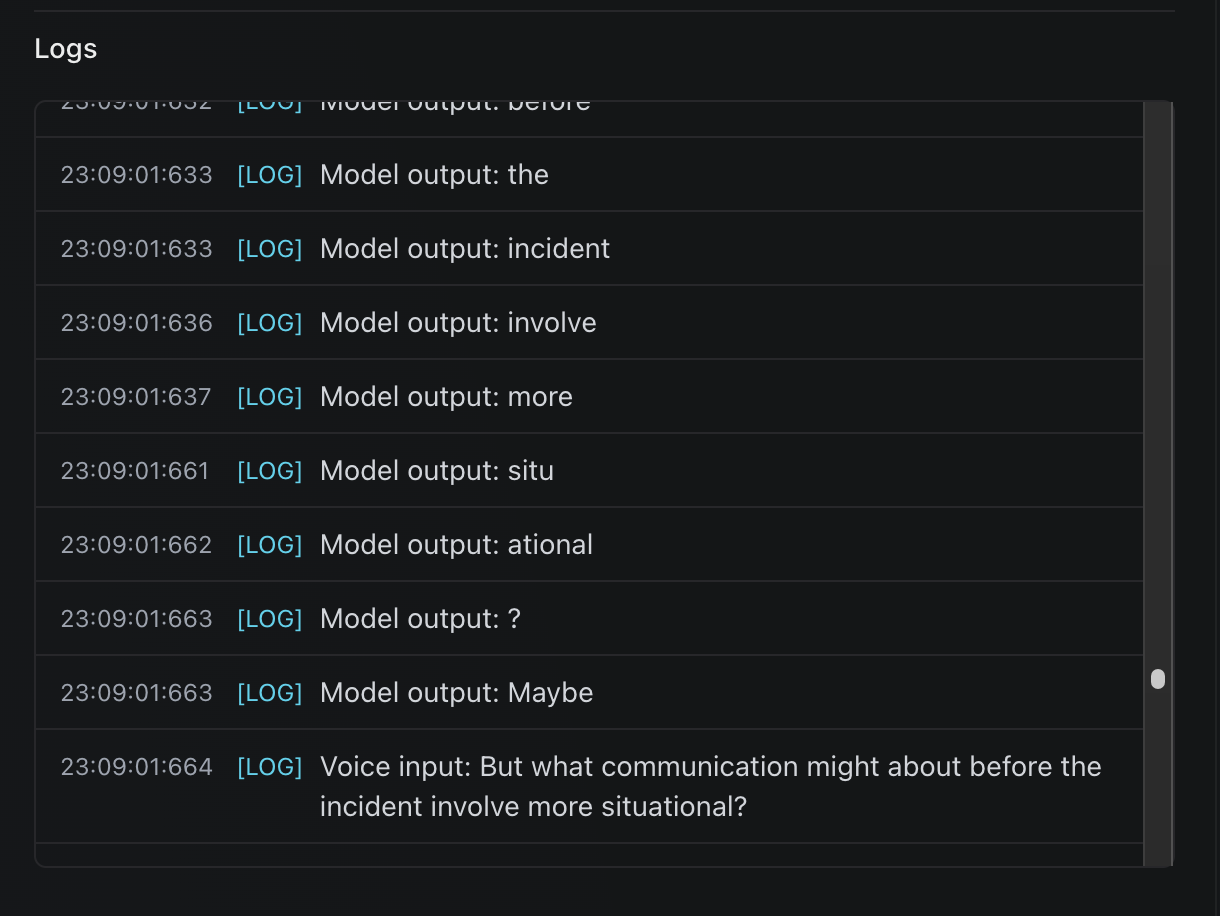Click the empty row below the Voice input entry

pyautogui.click(x=590, y=852)
